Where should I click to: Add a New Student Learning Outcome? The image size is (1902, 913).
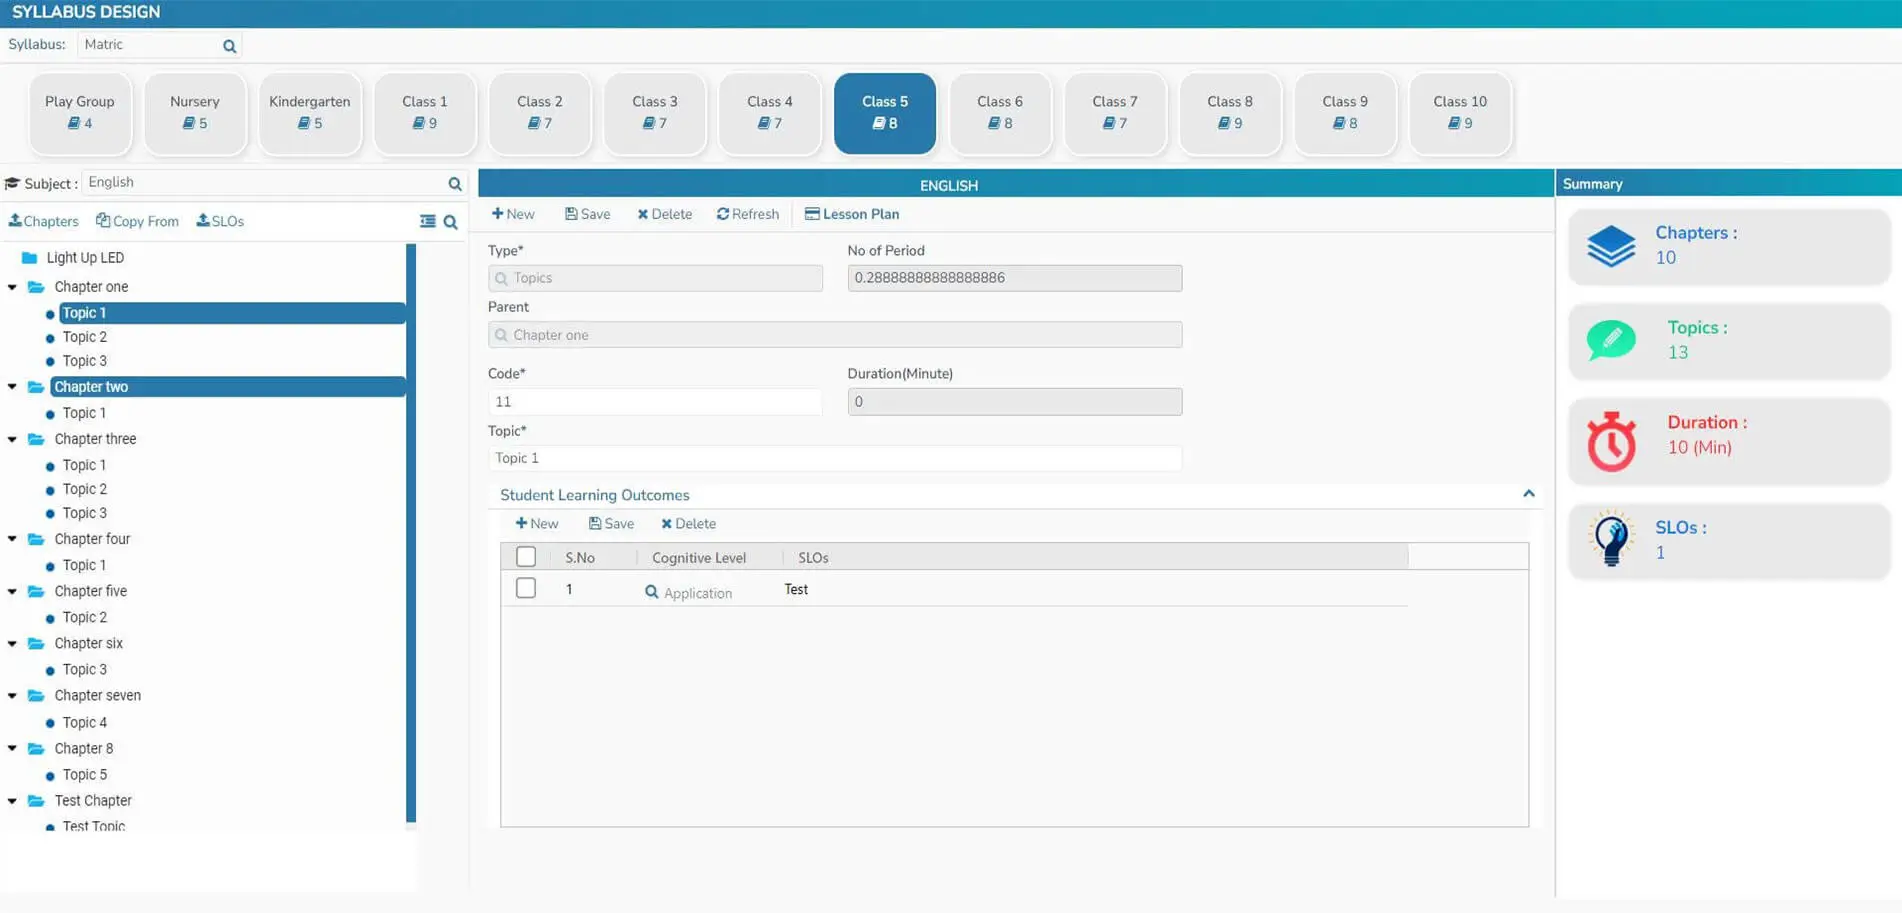537,524
